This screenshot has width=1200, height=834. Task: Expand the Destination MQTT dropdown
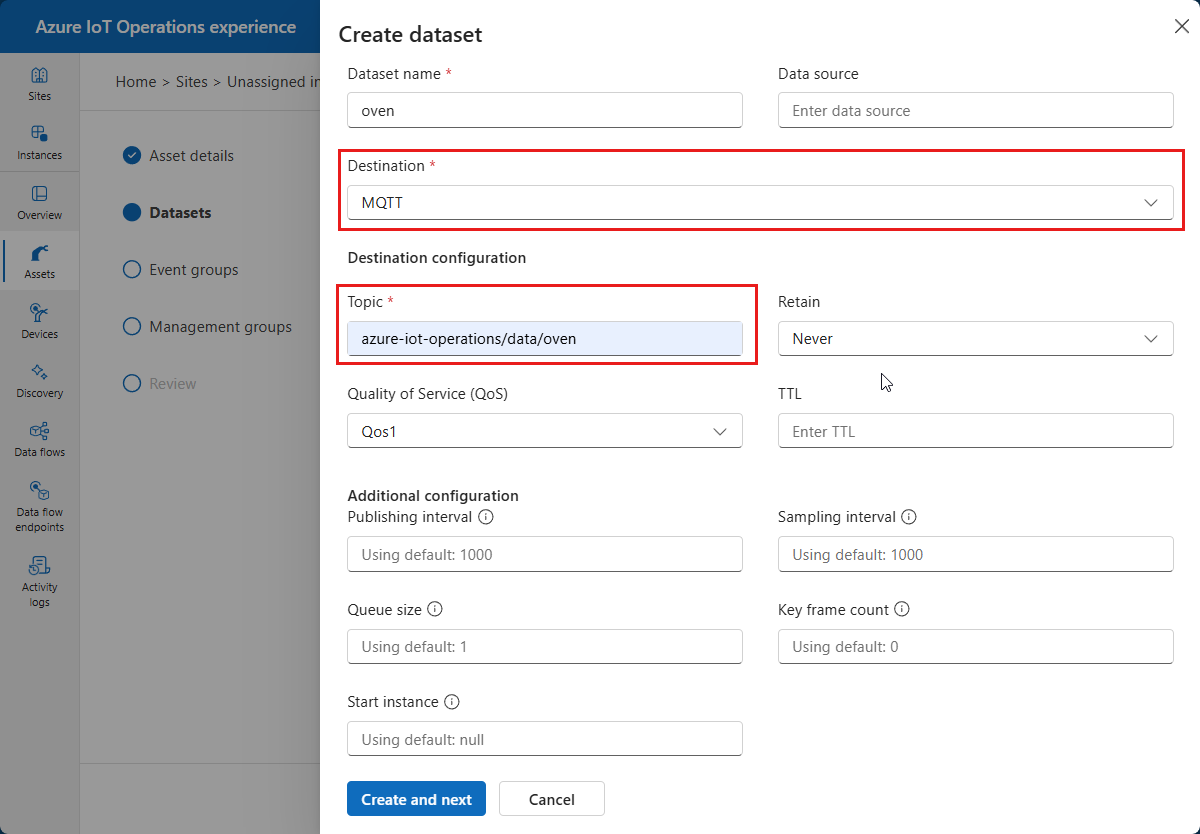pos(760,203)
